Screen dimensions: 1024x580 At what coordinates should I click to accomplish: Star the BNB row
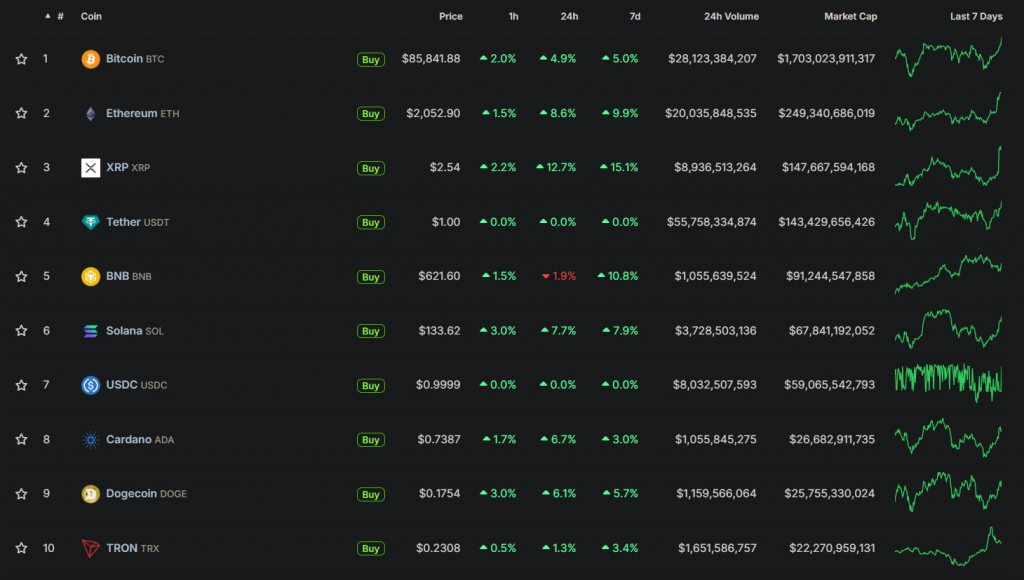[x=22, y=276]
